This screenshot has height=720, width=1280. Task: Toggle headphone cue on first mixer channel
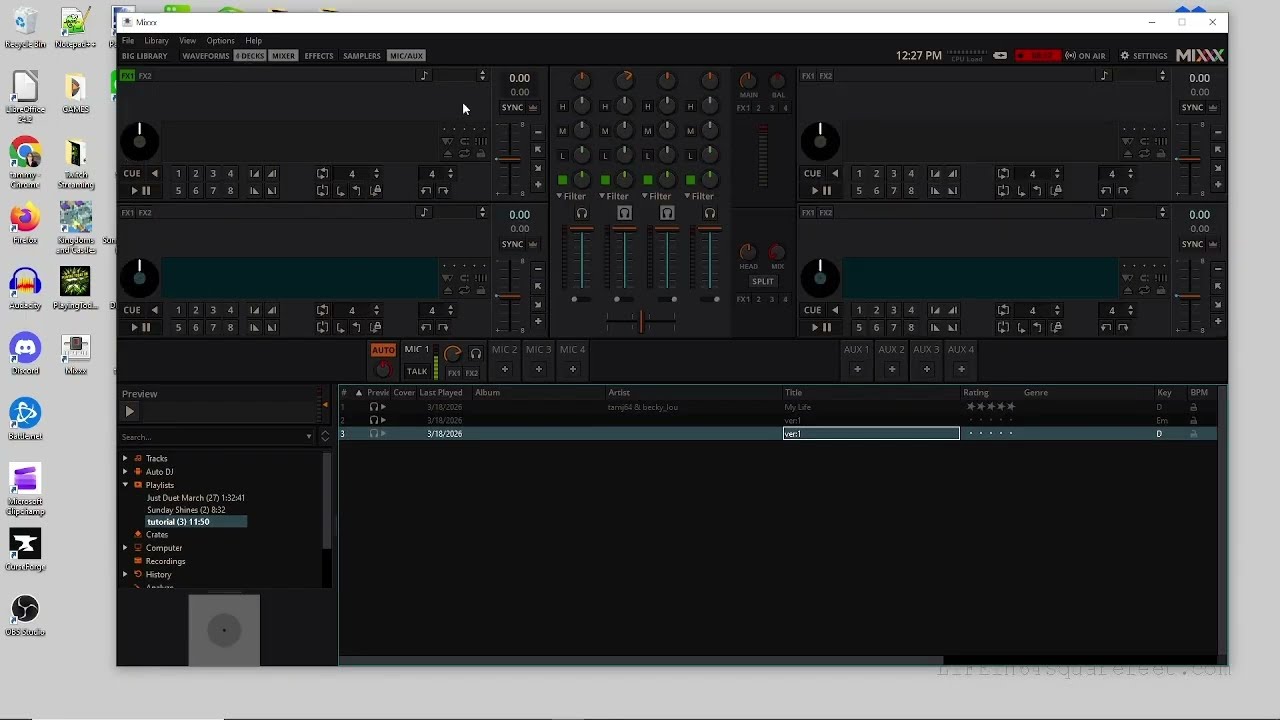pos(582,213)
